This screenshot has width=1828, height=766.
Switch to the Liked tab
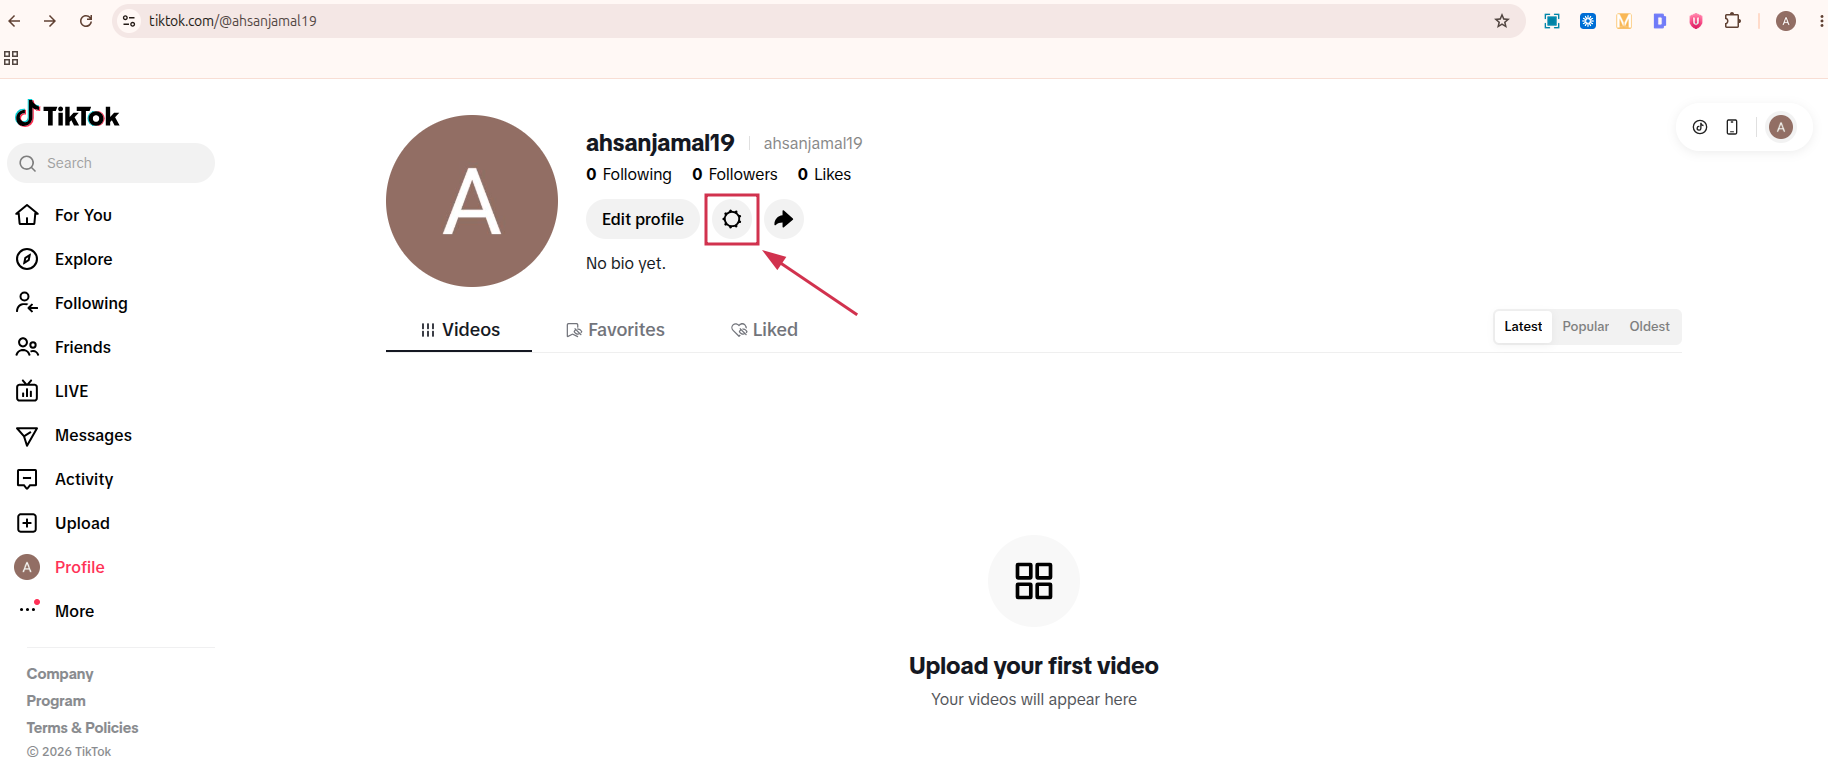pyautogui.click(x=764, y=330)
